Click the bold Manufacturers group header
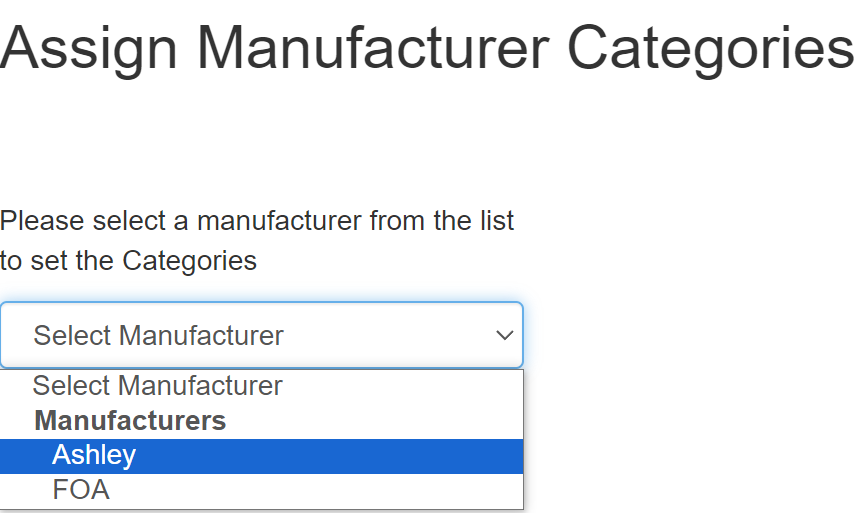This screenshot has height=513, width=857. (x=130, y=421)
